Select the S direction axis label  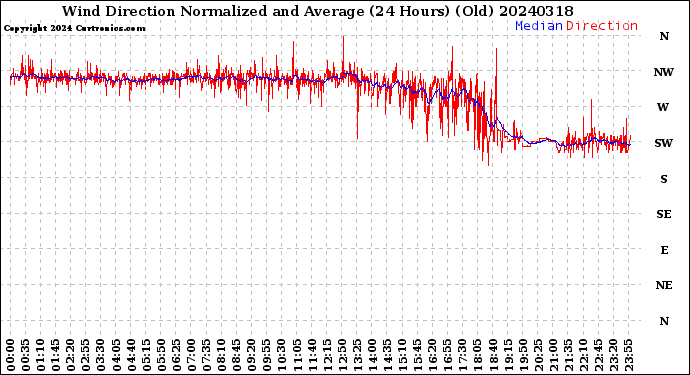click(x=664, y=179)
